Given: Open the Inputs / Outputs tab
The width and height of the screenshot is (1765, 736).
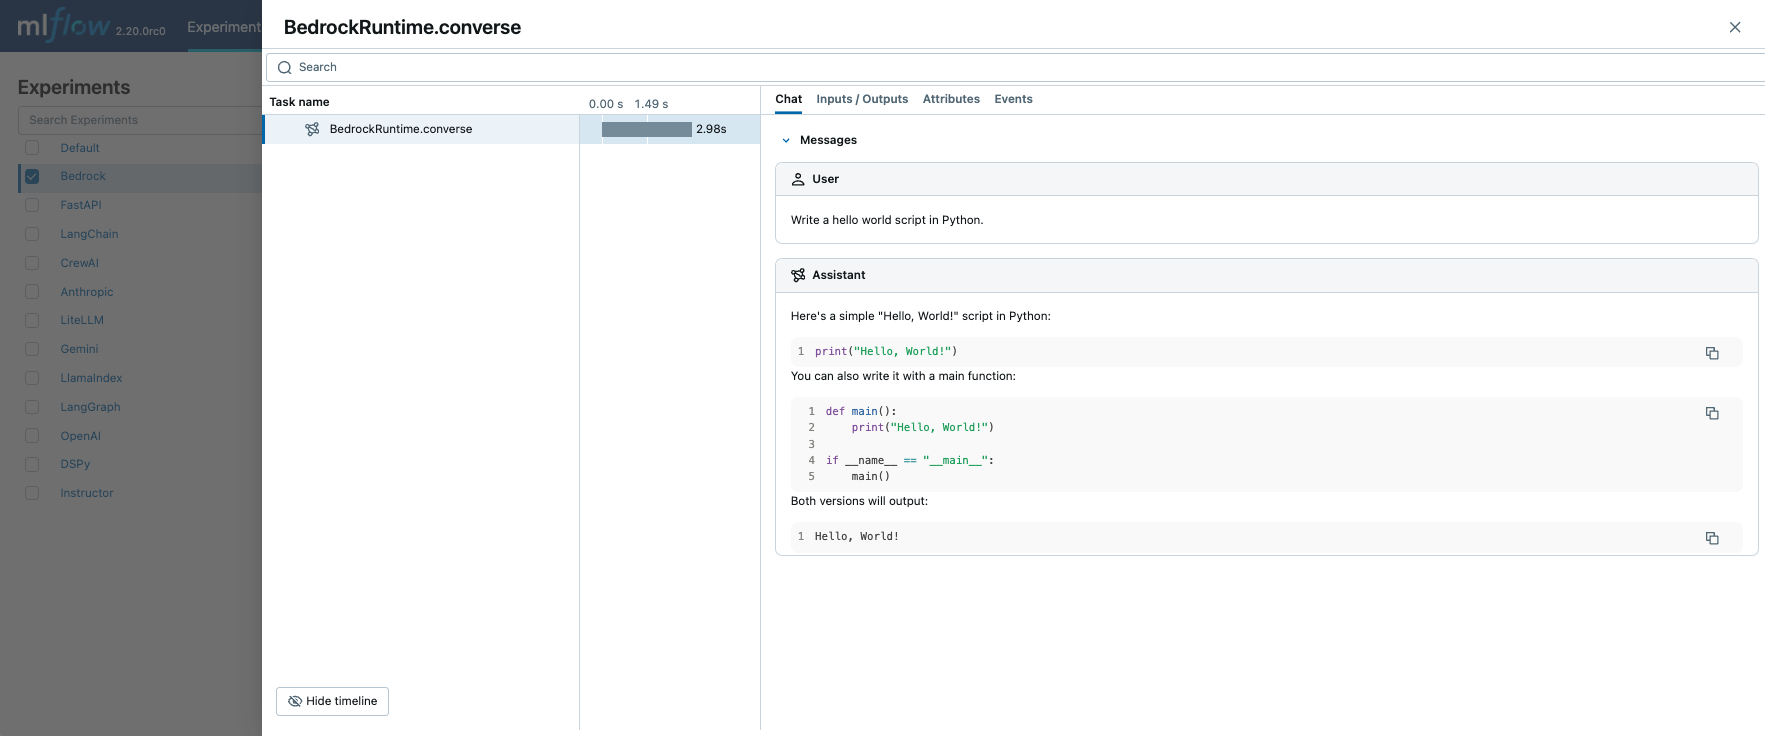Looking at the screenshot, I should coord(862,99).
